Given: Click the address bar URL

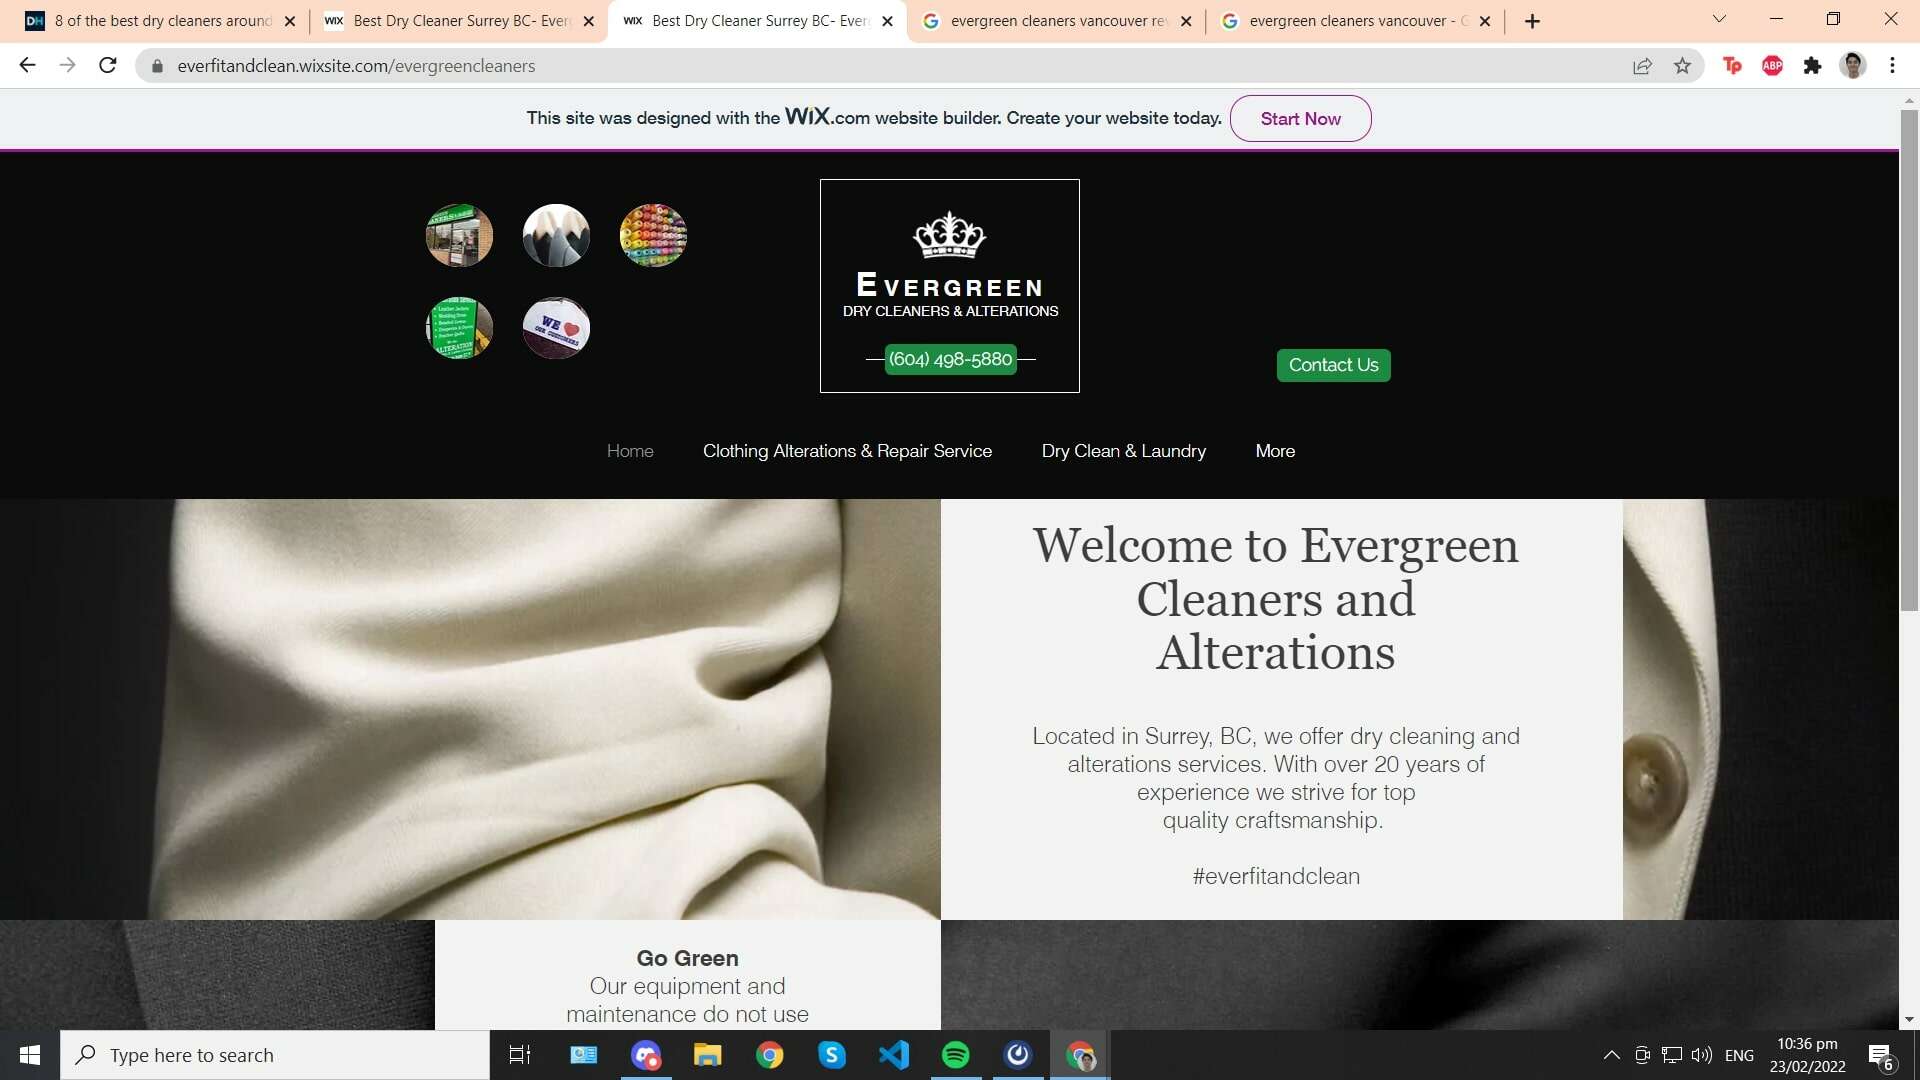Looking at the screenshot, I should coord(356,66).
